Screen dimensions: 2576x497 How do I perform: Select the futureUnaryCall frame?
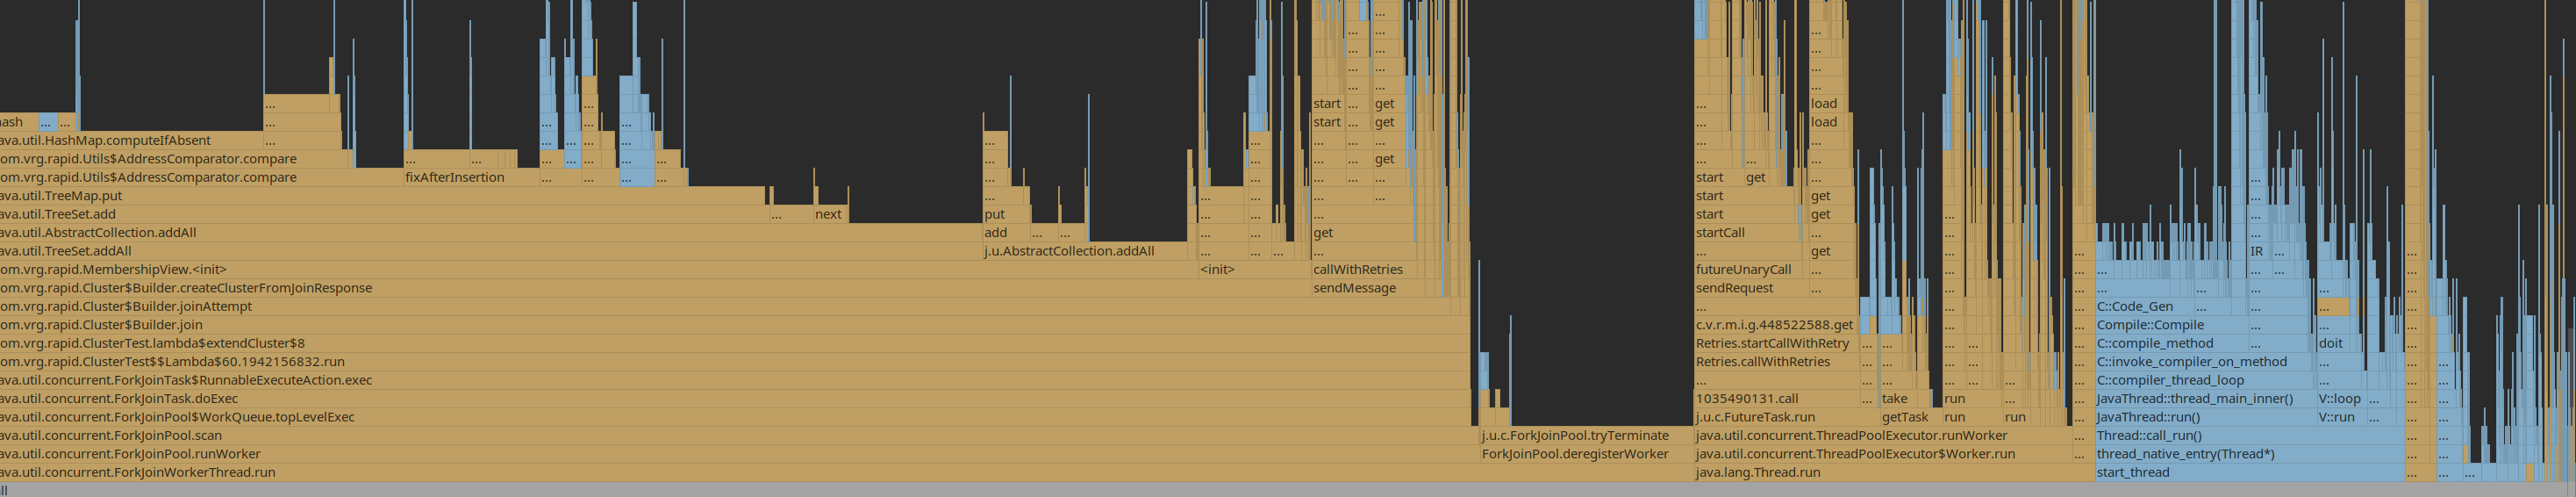tap(1752, 270)
